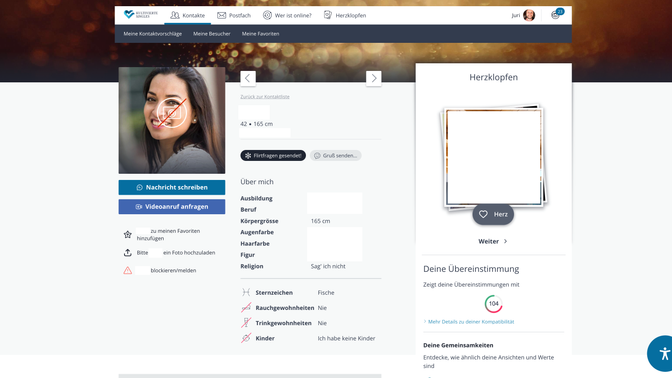Click the Trinkgewohnheiten glass icon
This screenshot has height=378, width=672.
click(246, 323)
